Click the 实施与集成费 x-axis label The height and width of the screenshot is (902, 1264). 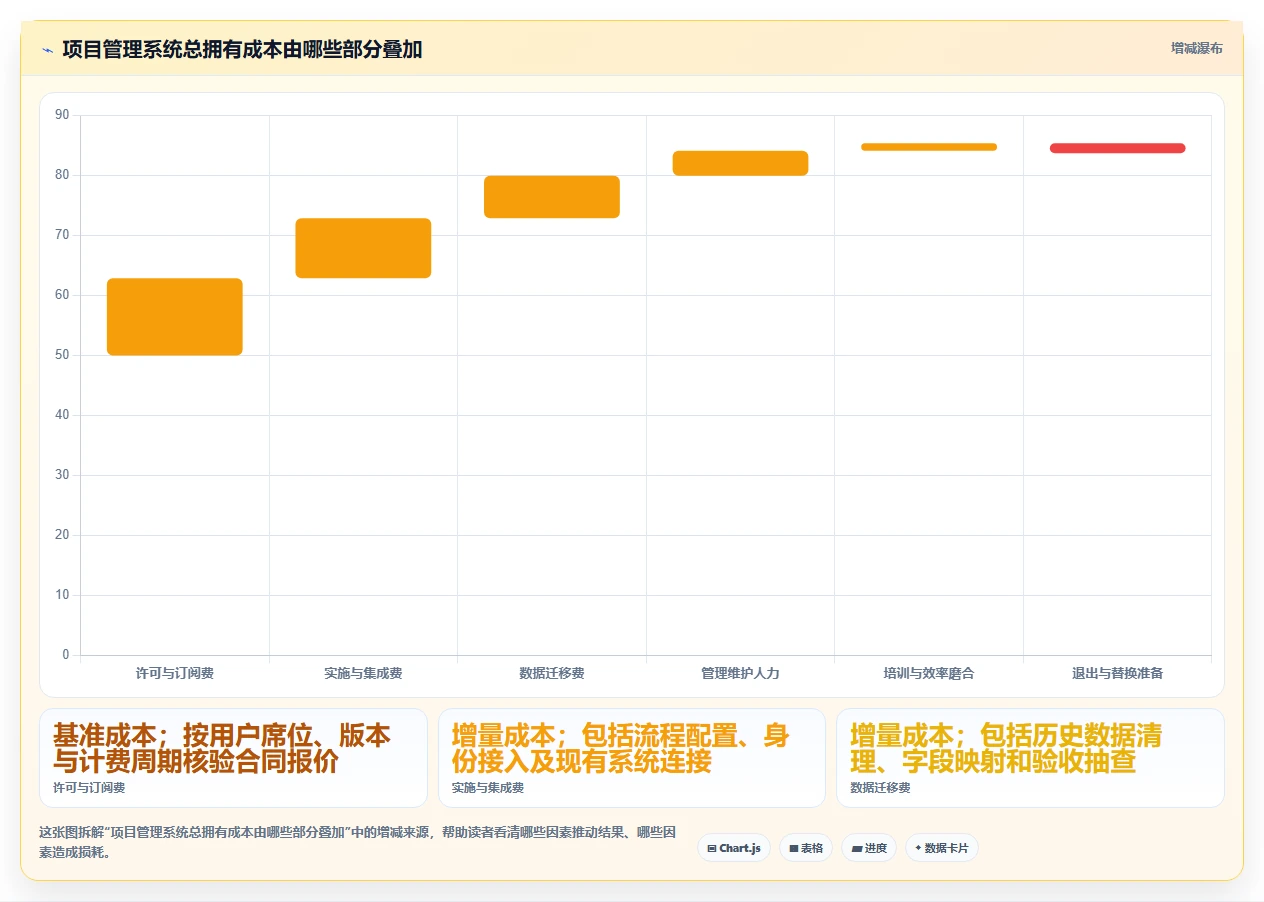363,674
